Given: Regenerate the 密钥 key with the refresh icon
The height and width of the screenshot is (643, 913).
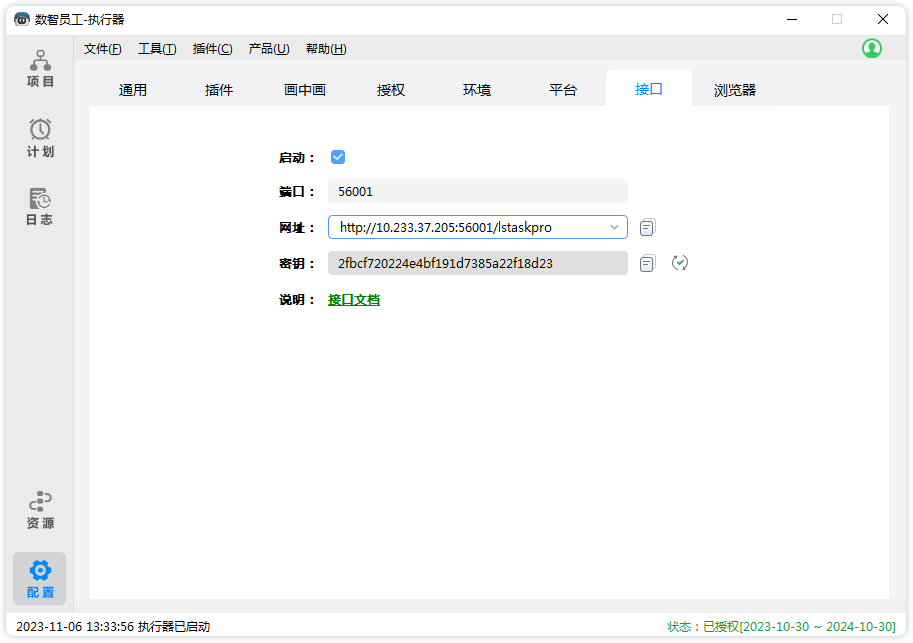Looking at the screenshot, I should [x=680, y=263].
